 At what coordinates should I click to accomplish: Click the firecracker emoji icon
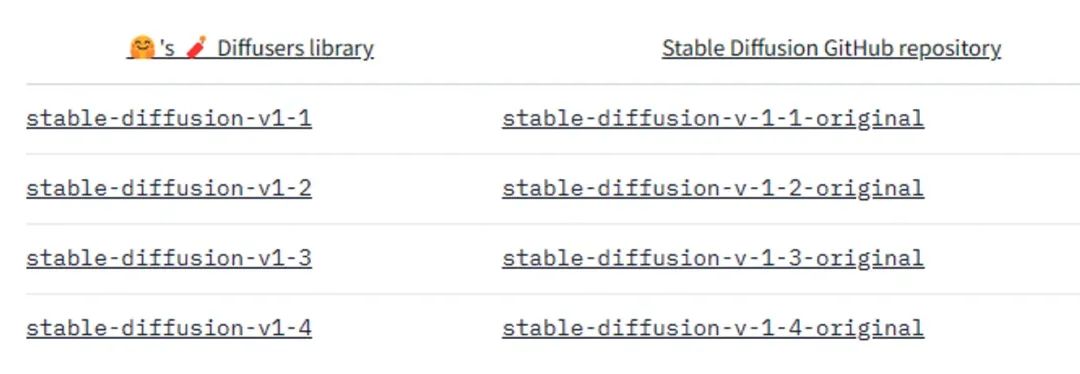click(x=196, y=48)
